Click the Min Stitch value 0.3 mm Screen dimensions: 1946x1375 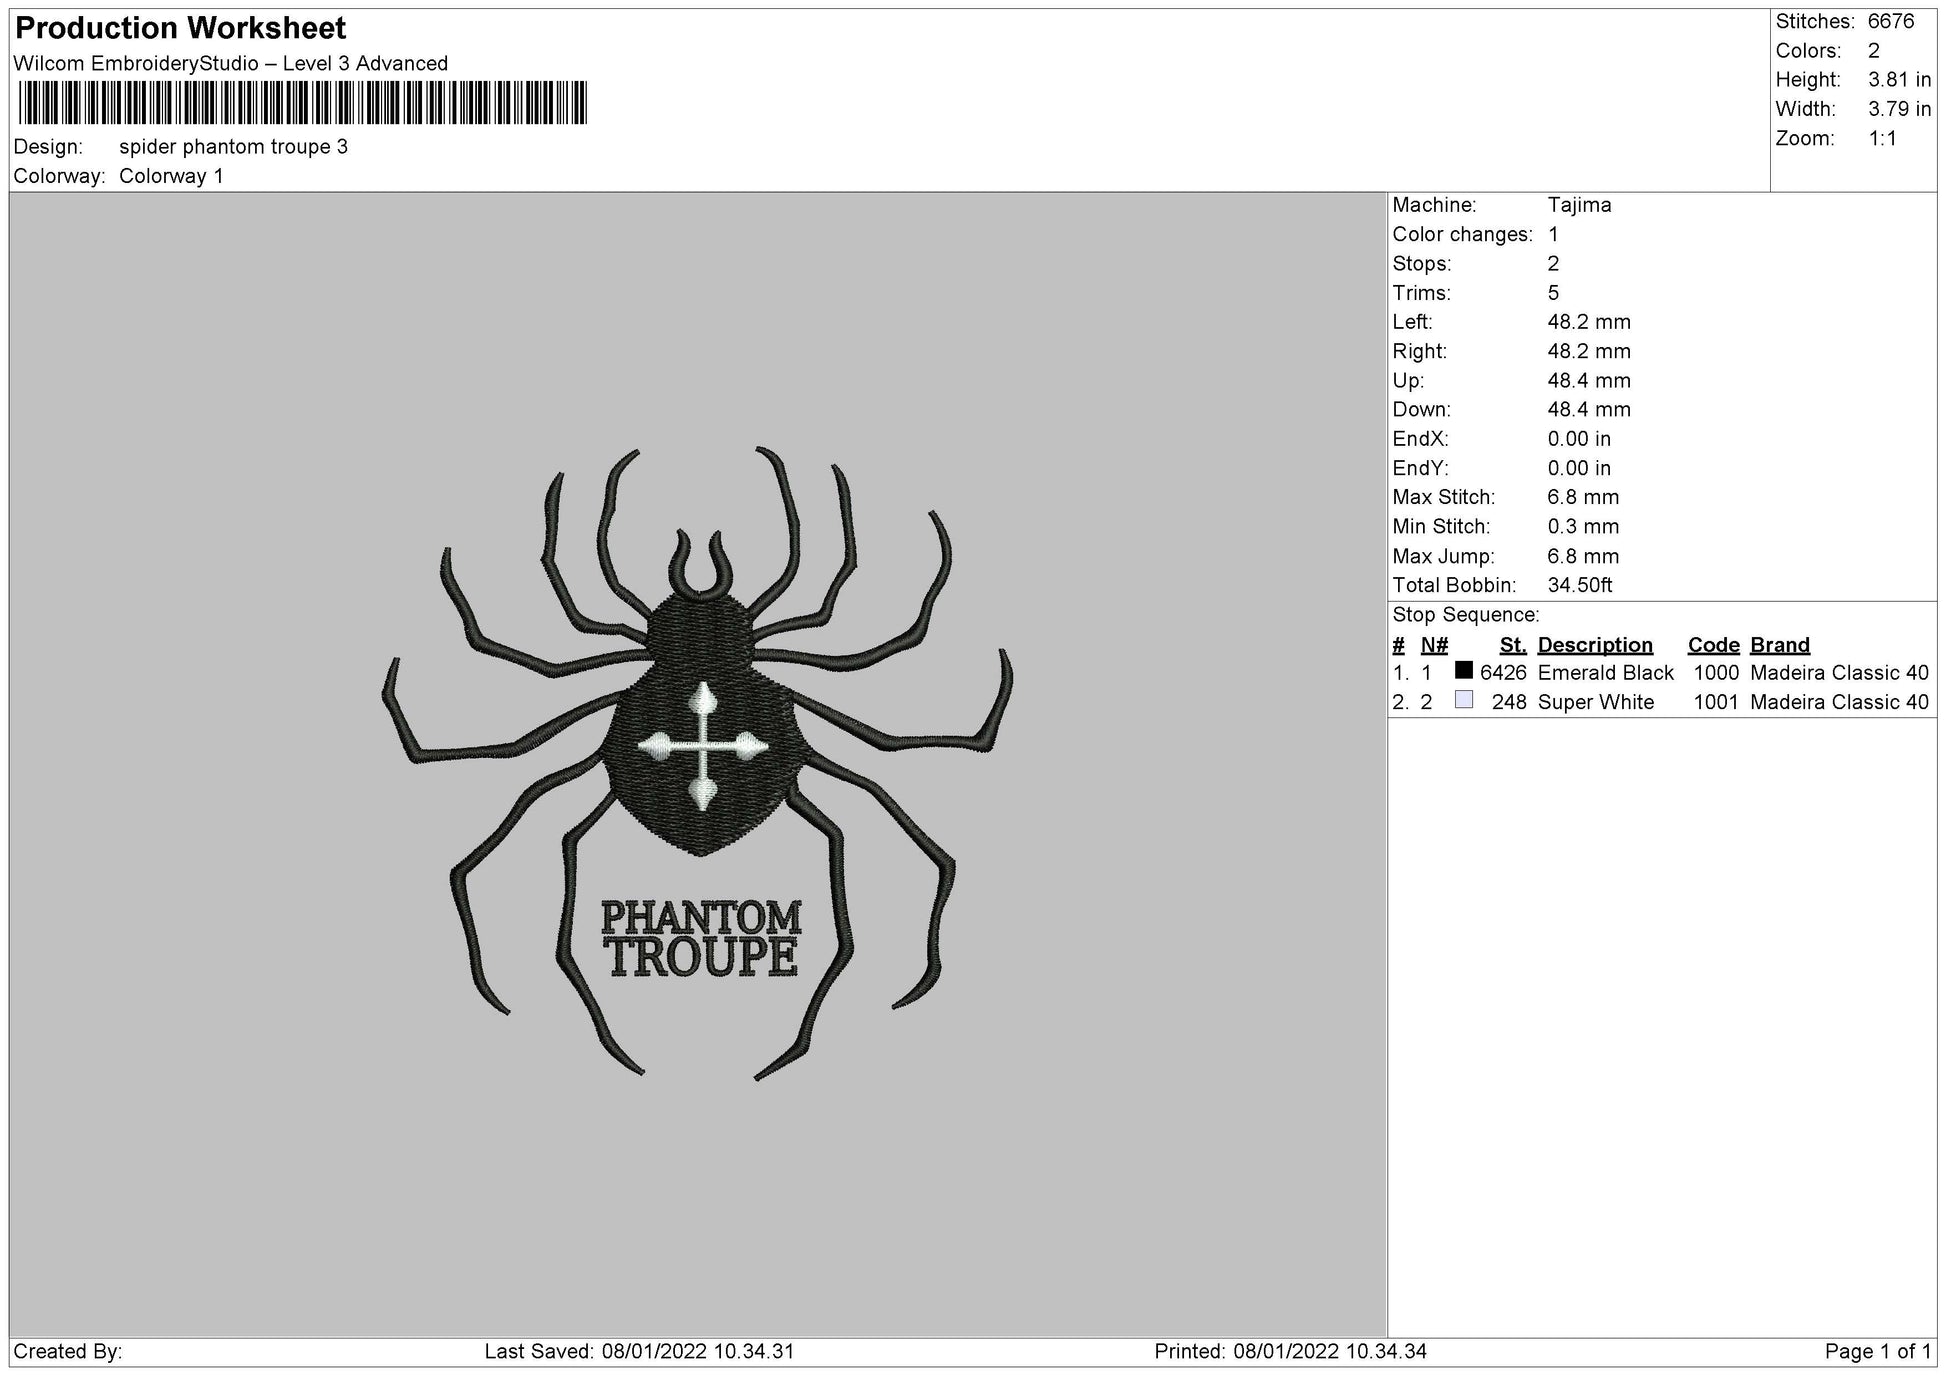(x=1583, y=527)
